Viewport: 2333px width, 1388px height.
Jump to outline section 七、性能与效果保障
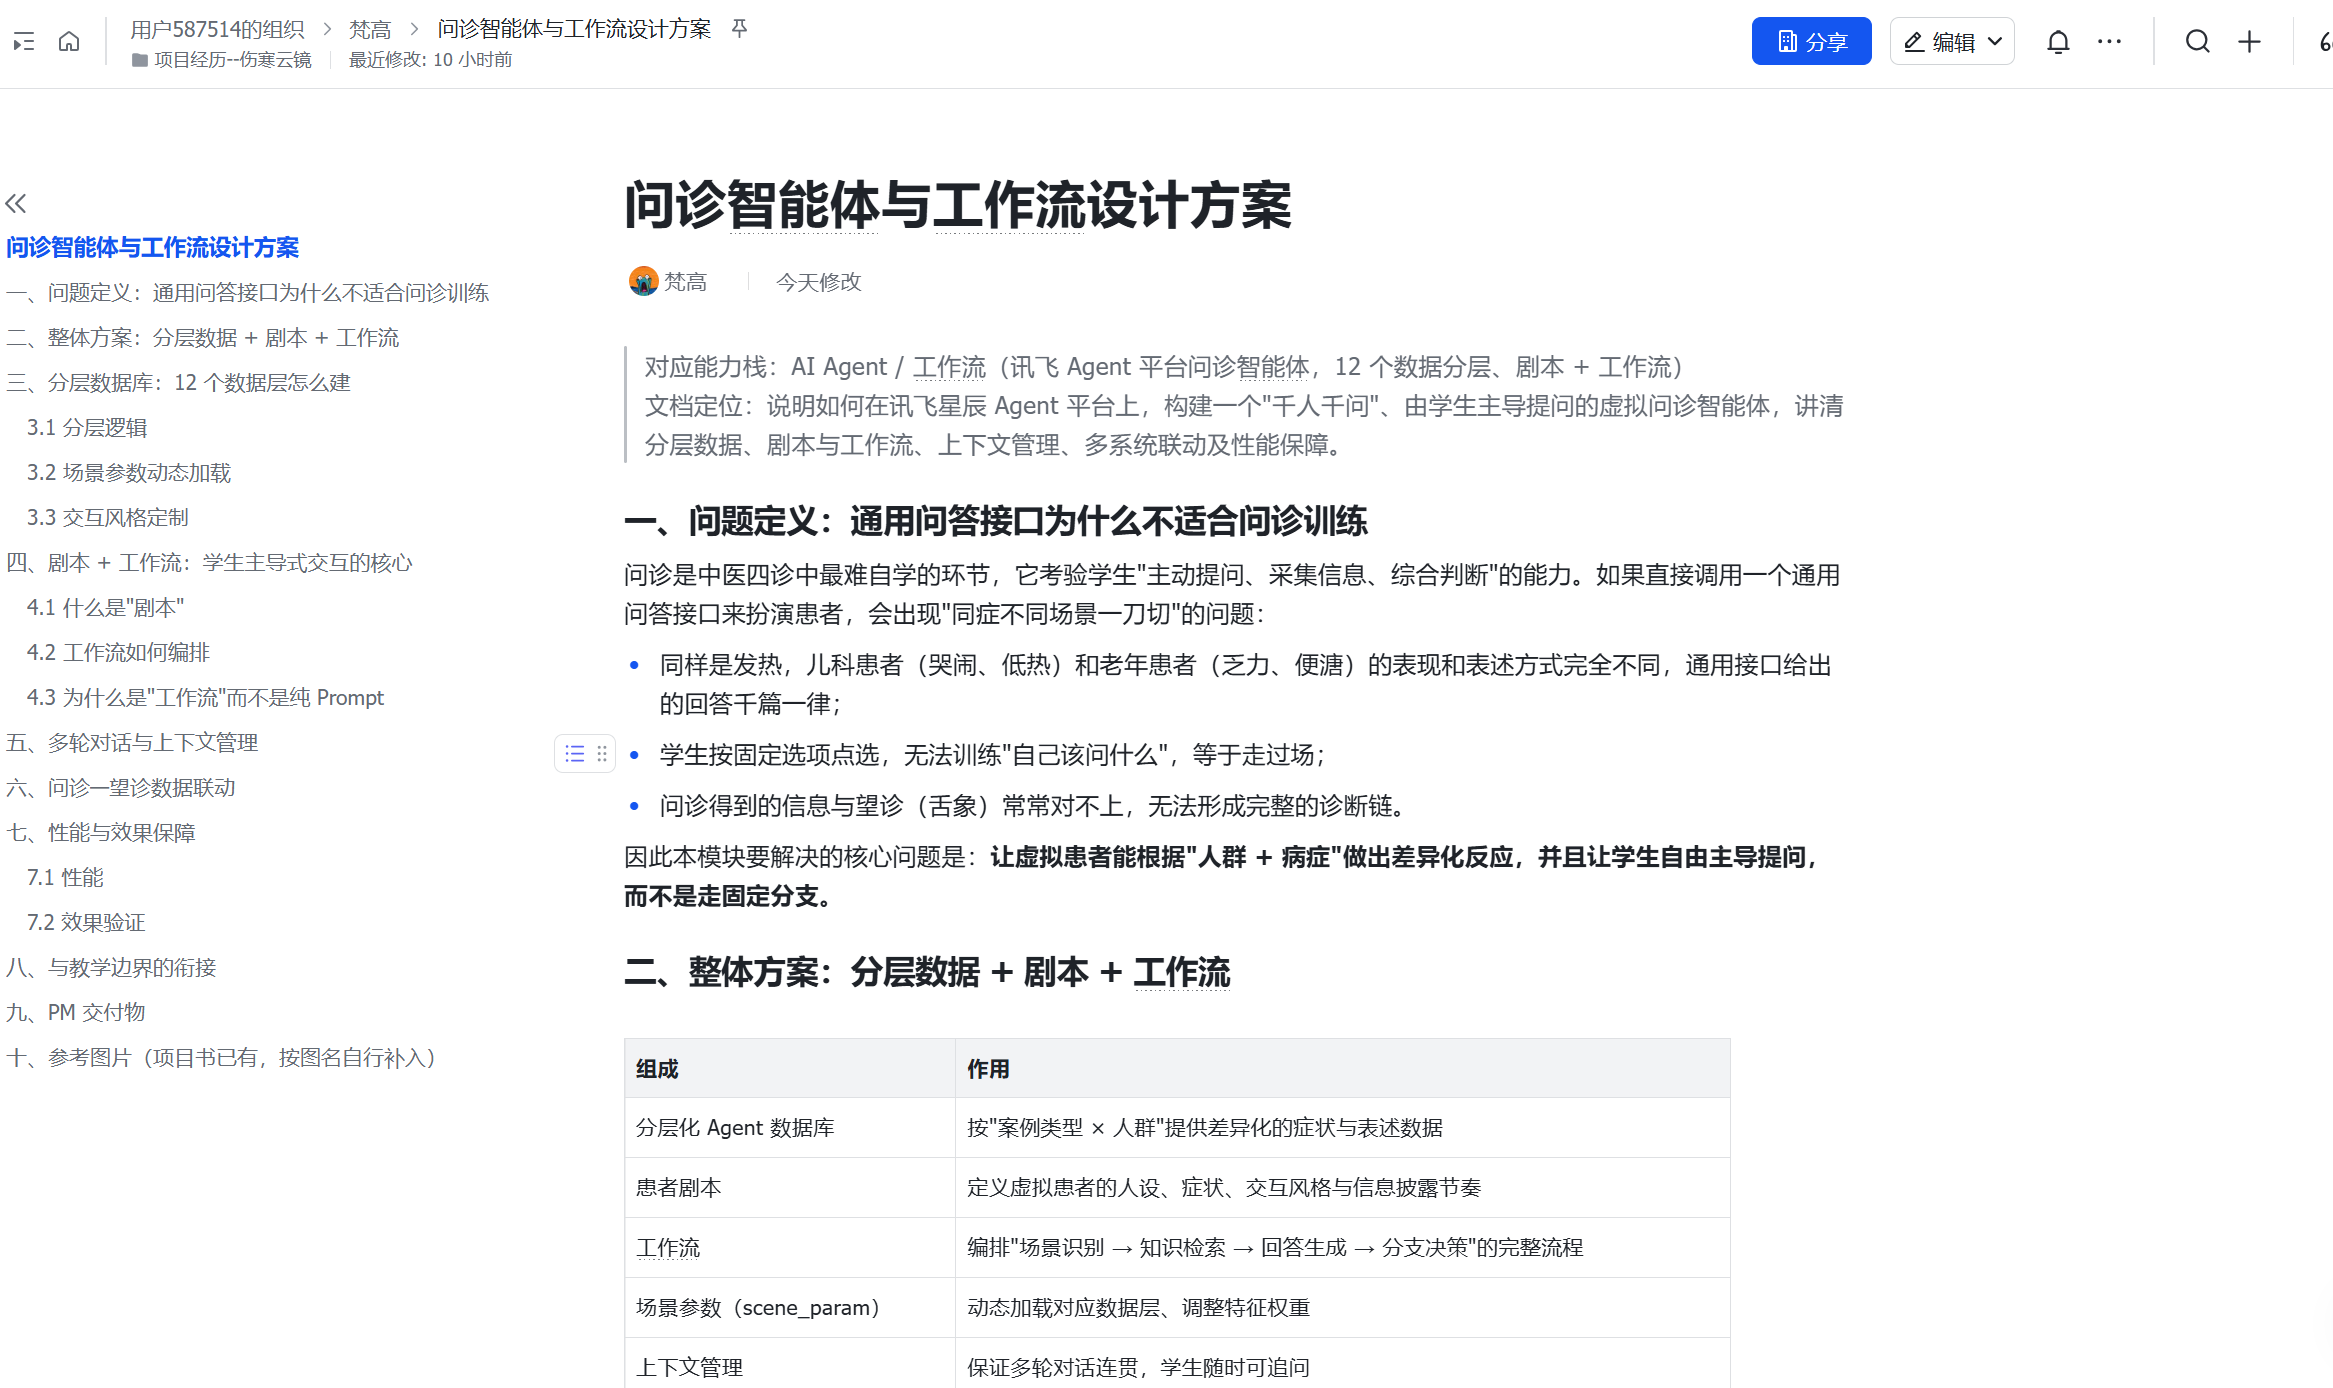pyautogui.click(x=101, y=832)
